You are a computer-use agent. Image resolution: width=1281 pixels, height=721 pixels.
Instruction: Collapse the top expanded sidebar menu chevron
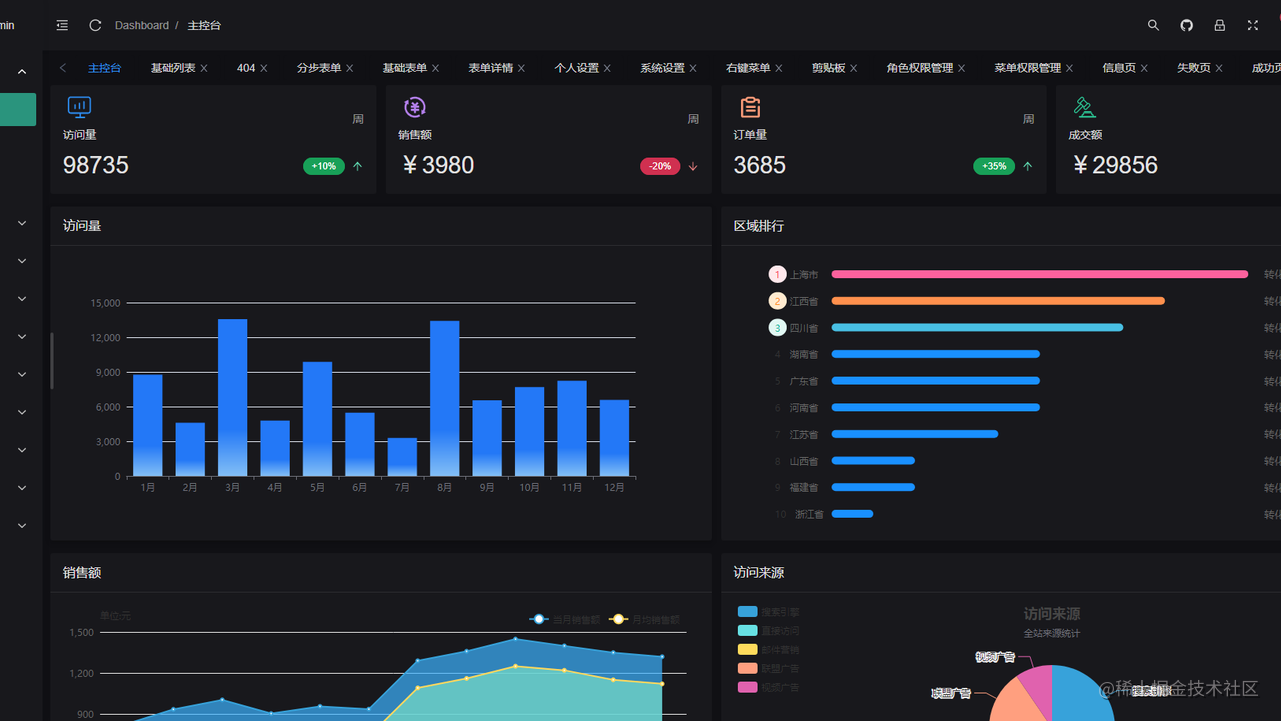22,72
